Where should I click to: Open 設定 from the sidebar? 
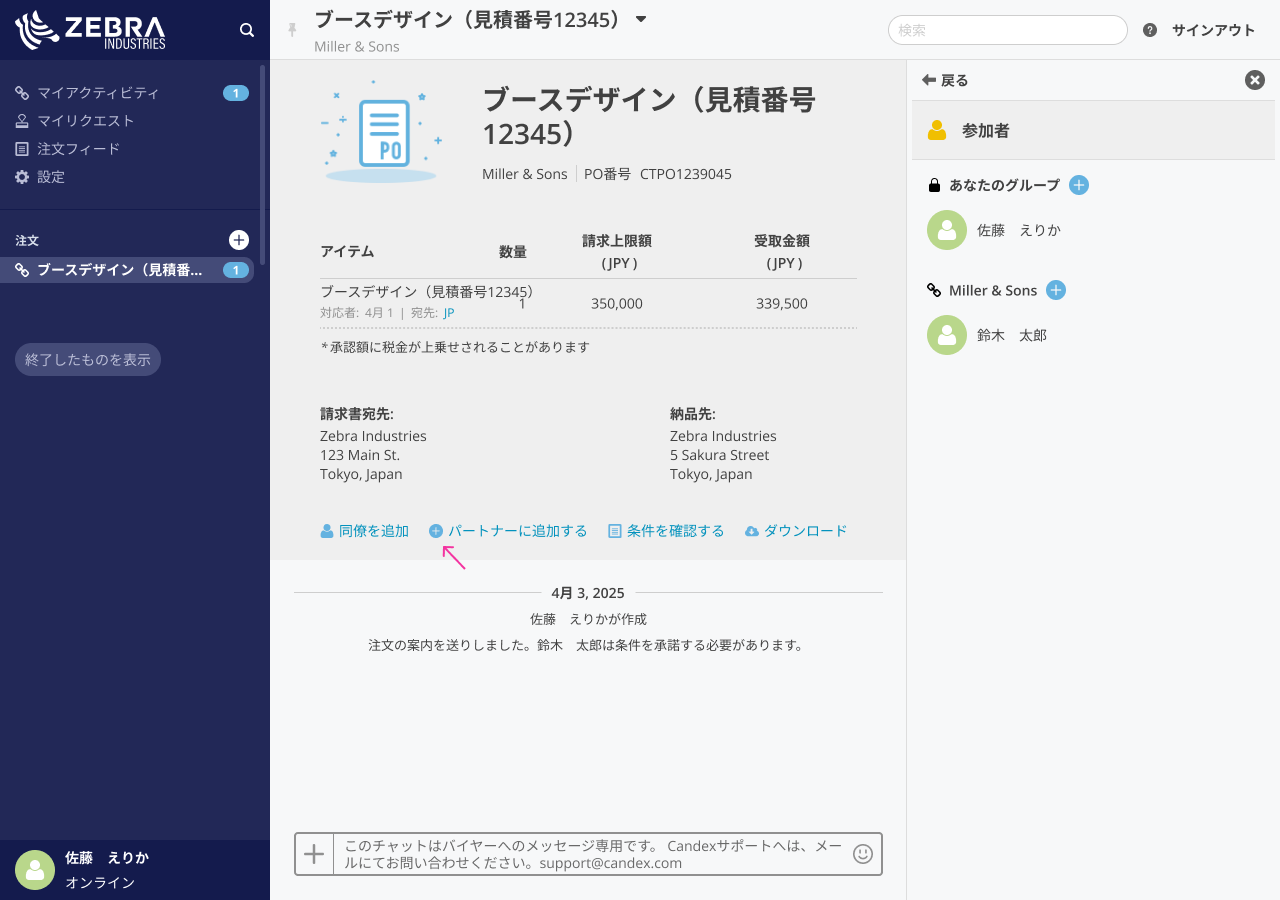tap(50, 177)
